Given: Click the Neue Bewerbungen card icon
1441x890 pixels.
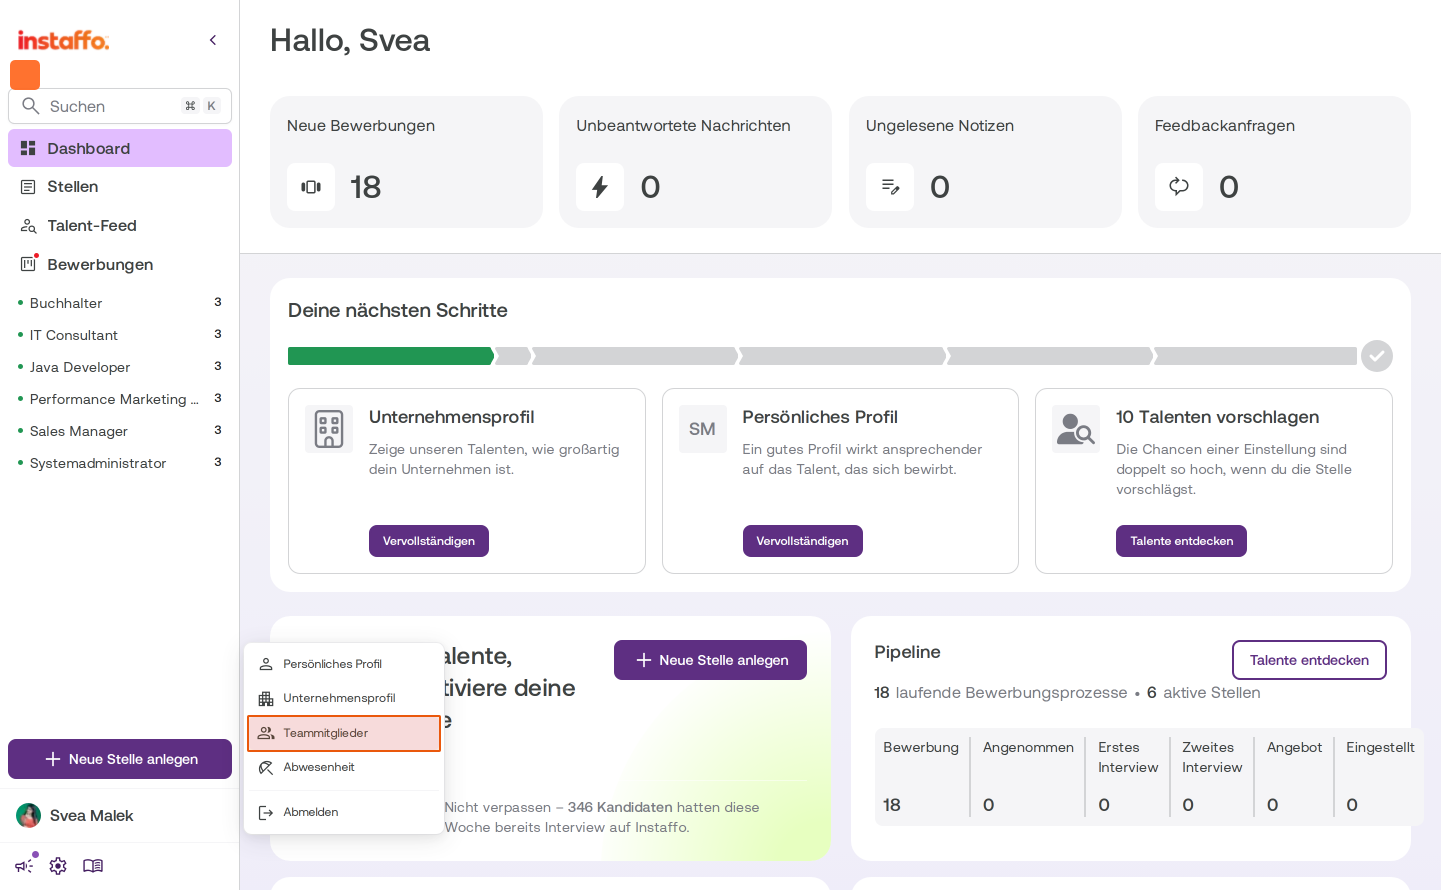Looking at the screenshot, I should tap(311, 187).
